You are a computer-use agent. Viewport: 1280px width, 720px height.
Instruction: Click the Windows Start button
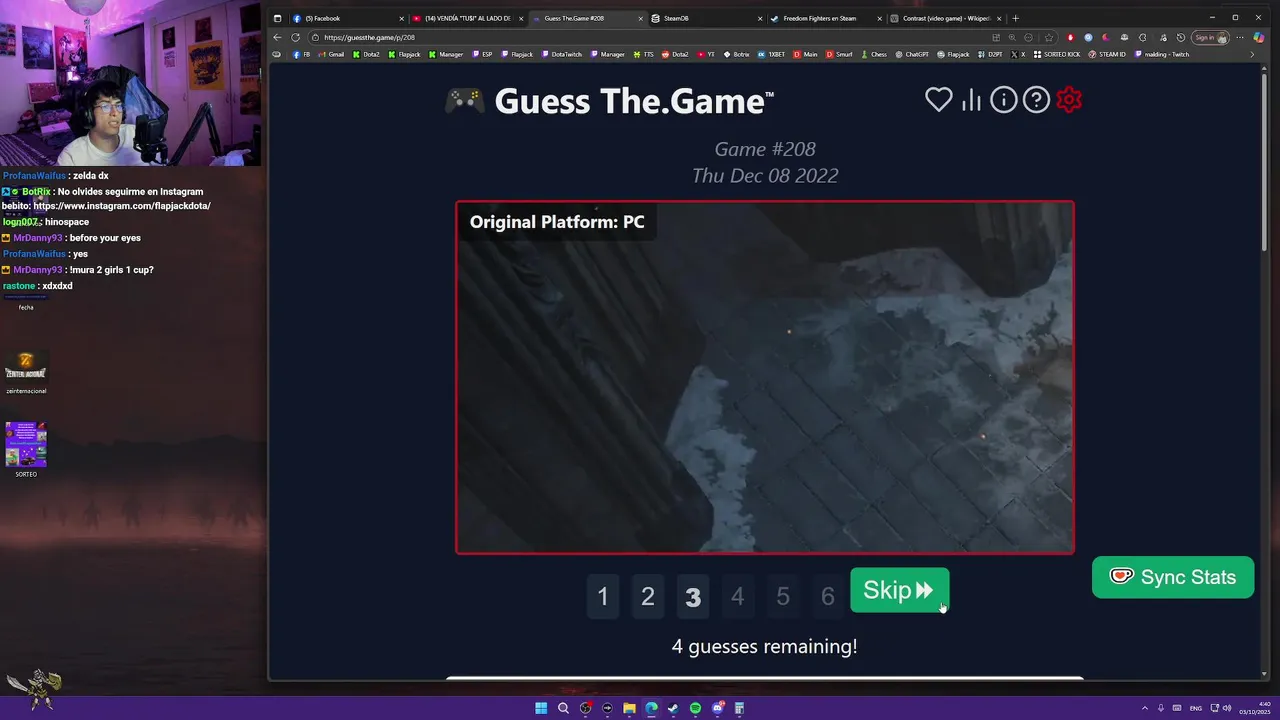click(x=541, y=708)
